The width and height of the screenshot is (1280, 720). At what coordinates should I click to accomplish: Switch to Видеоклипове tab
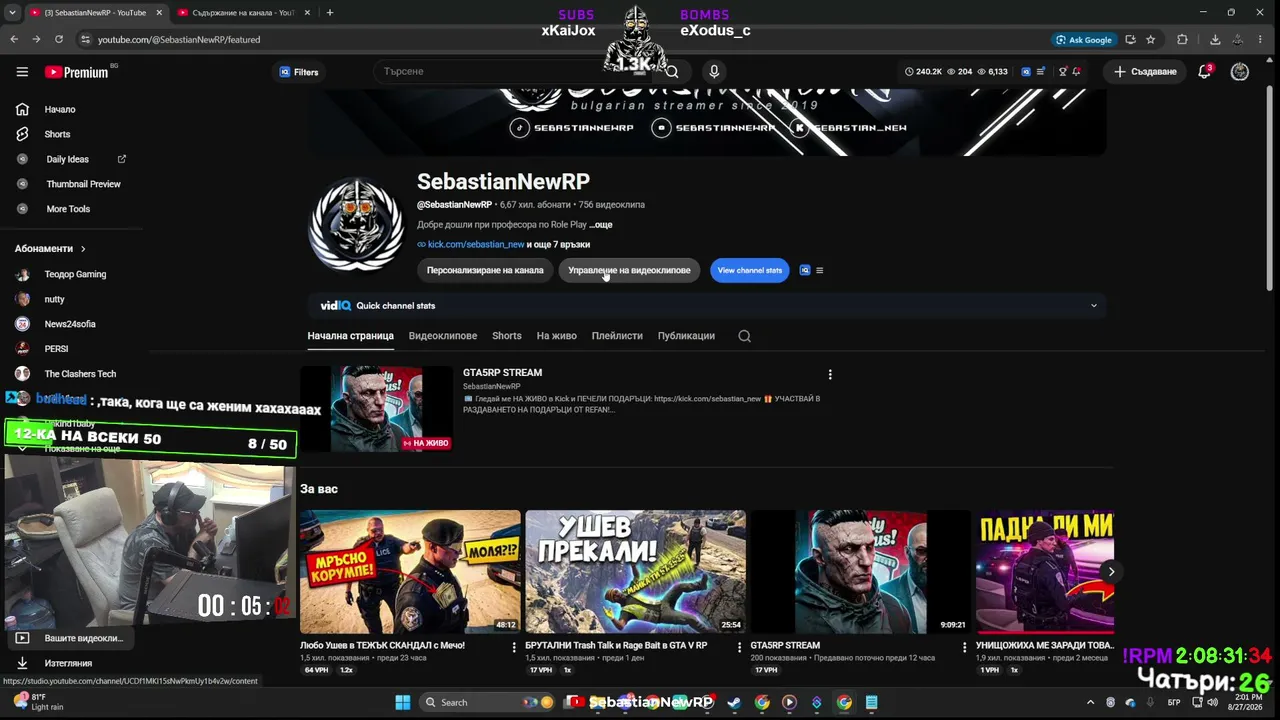(x=443, y=336)
